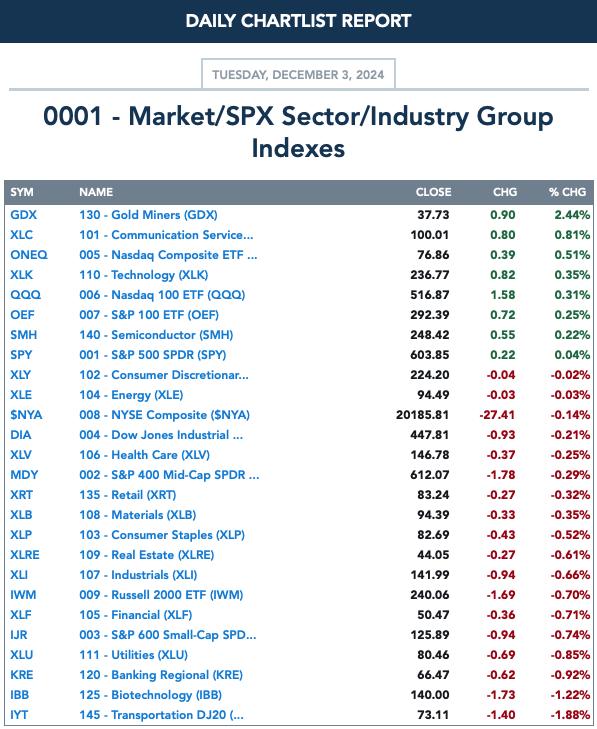Click the XLC ticker symbol

pyautogui.click(x=21, y=235)
